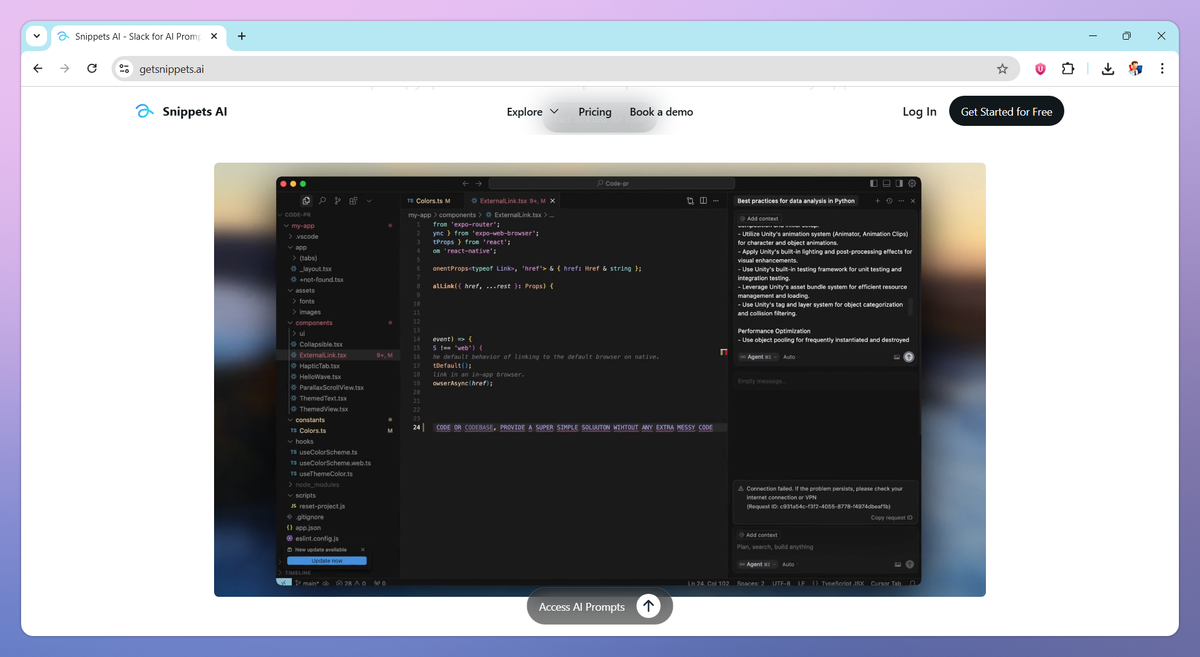Toggle the secondary sidebar visibility
The height and width of the screenshot is (657, 1200).
[x=898, y=183]
